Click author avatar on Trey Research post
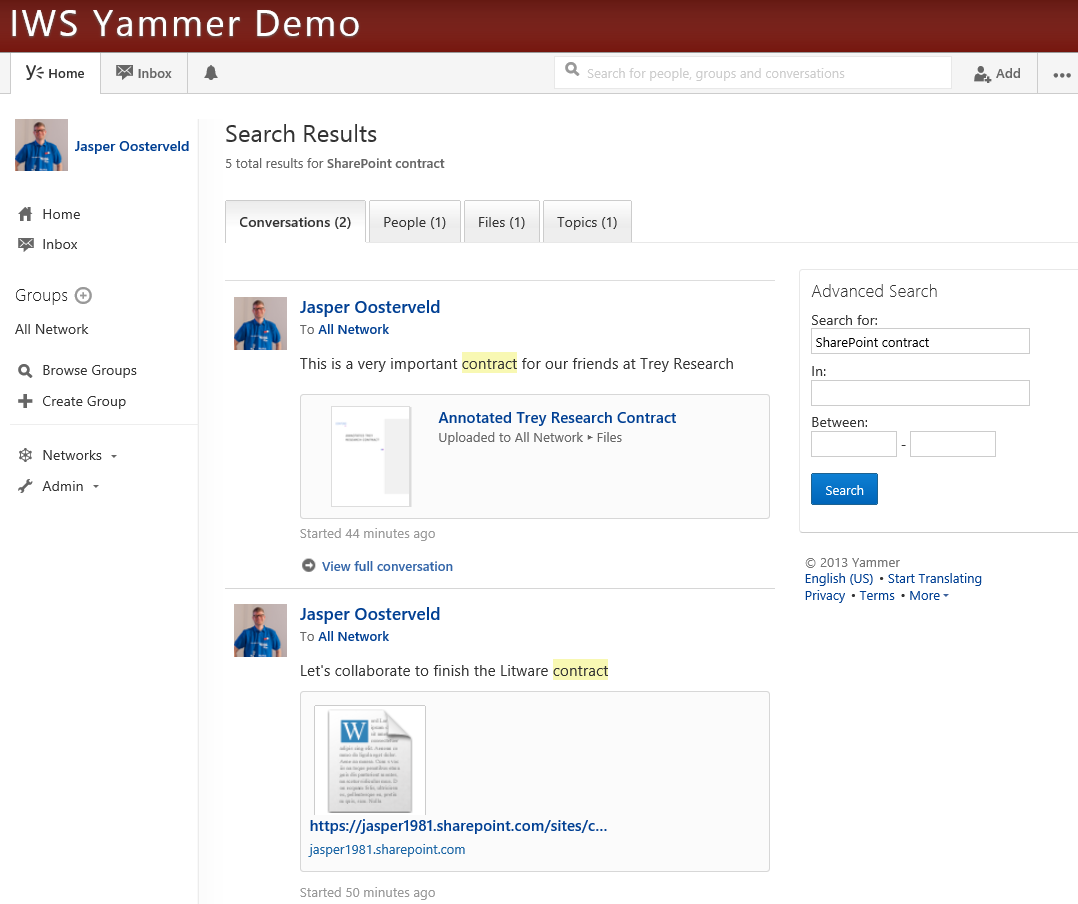Image resolution: width=1078 pixels, height=904 pixels. click(261, 323)
